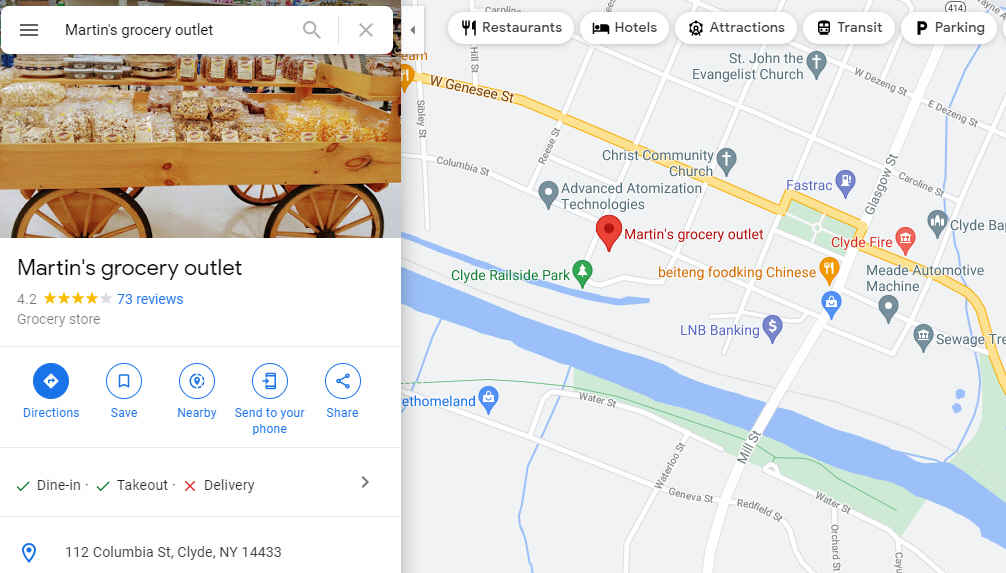
Task: Click the Share icon
Action: click(x=343, y=381)
